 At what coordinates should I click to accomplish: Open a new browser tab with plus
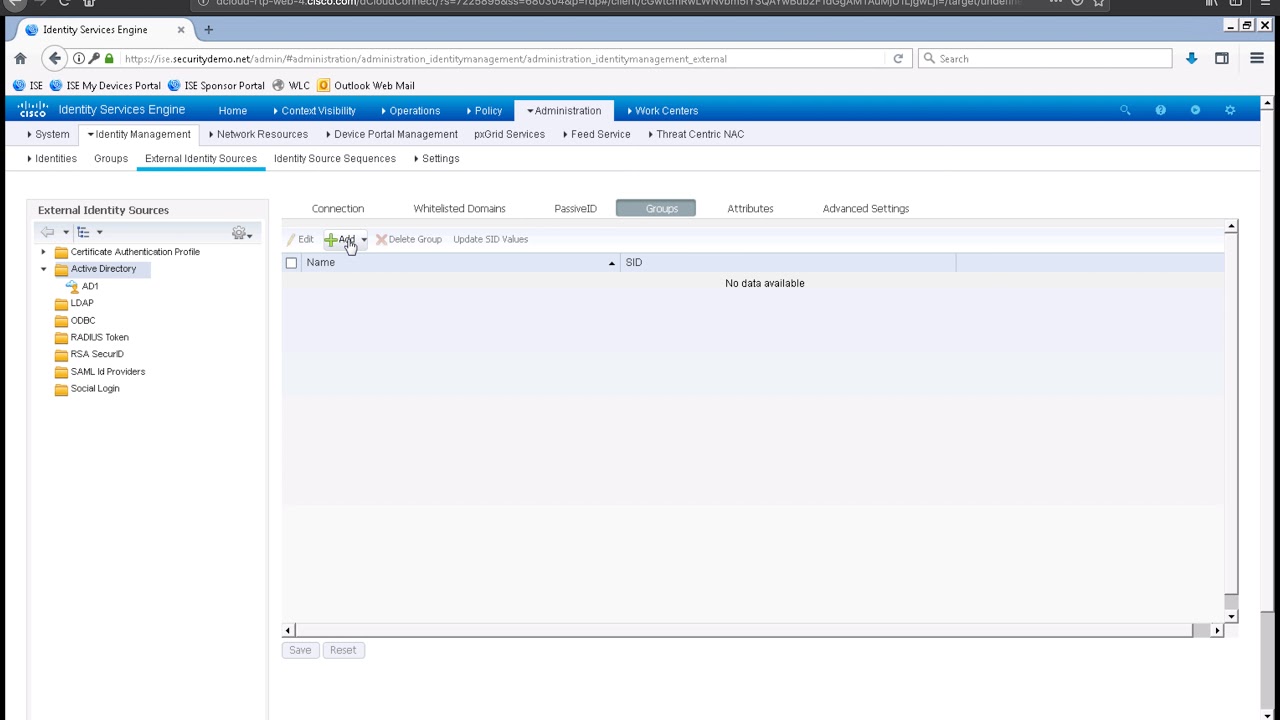208,30
